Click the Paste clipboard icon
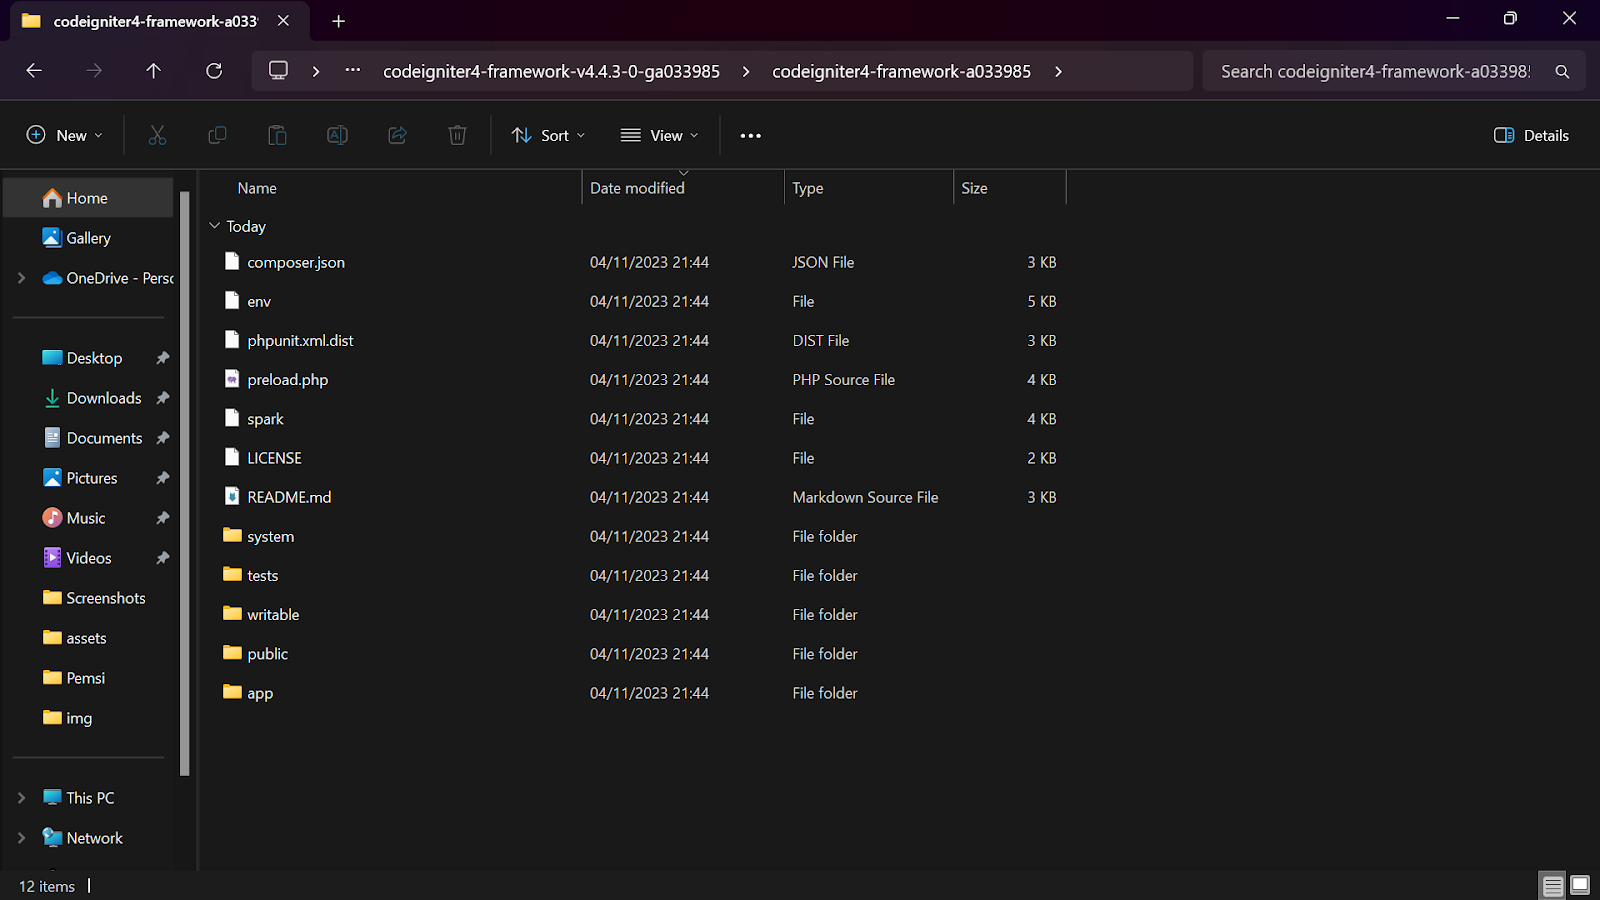This screenshot has height=900, width=1600. [x=277, y=135]
